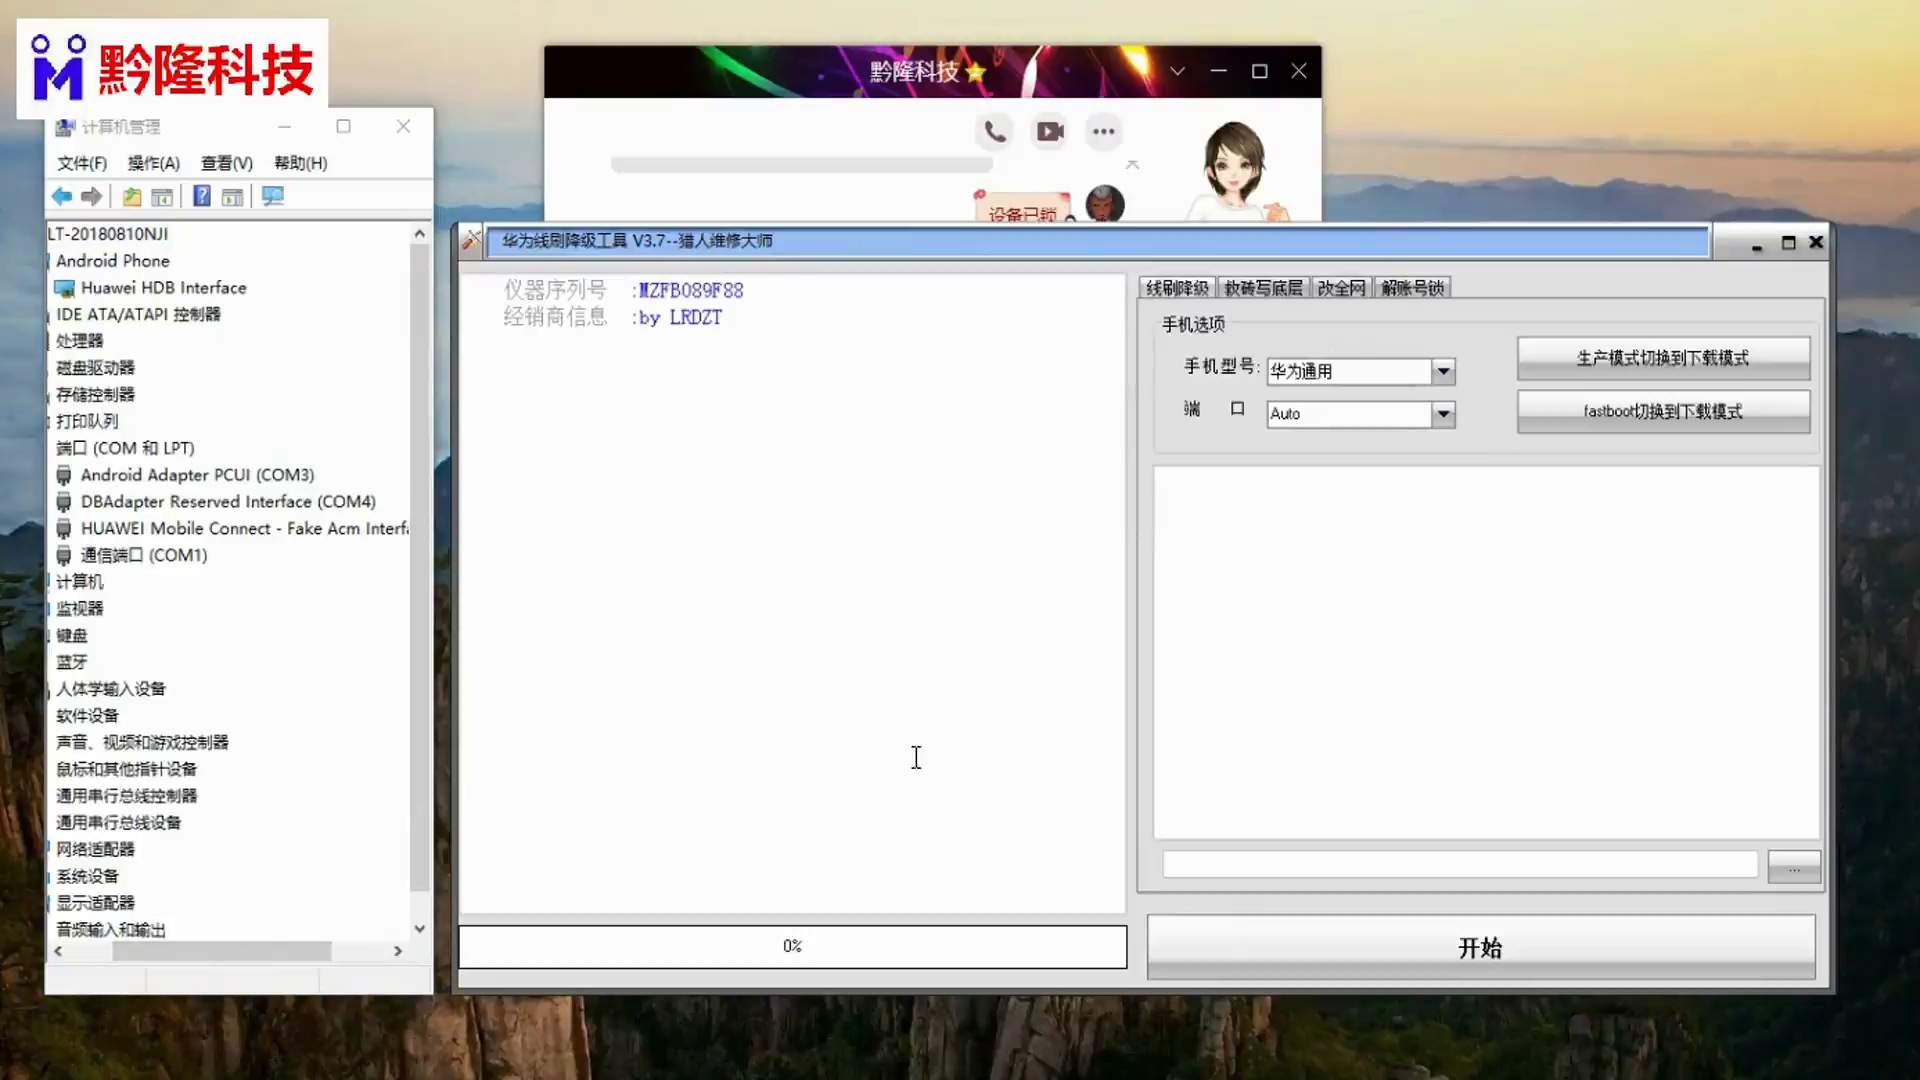Image resolution: width=1920 pixels, height=1080 pixels.
Task: Select Huawei HDB Interface device
Action: tap(163, 287)
